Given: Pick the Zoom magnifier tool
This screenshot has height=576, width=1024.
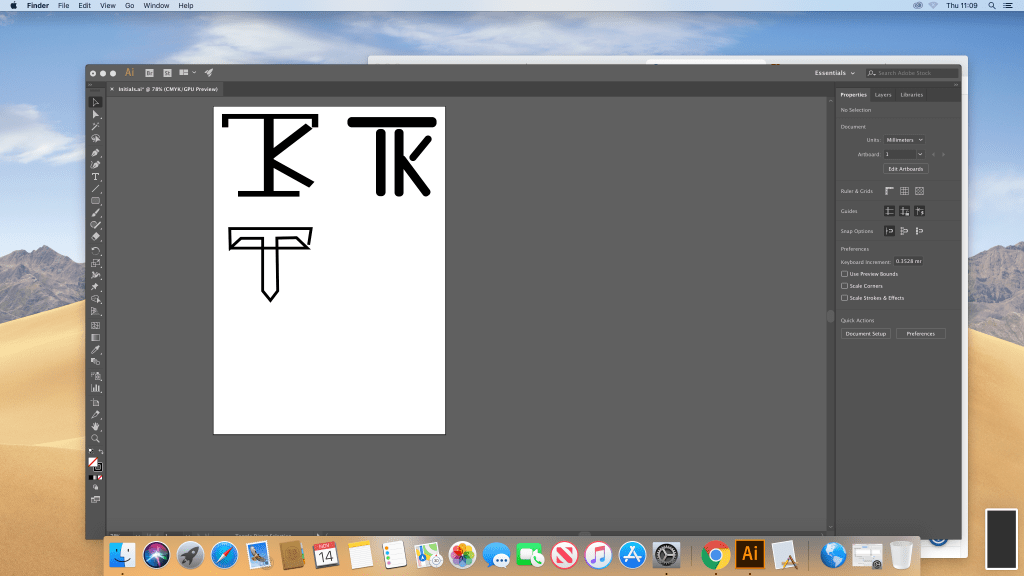Looking at the screenshot, I should tap(96, 438).
